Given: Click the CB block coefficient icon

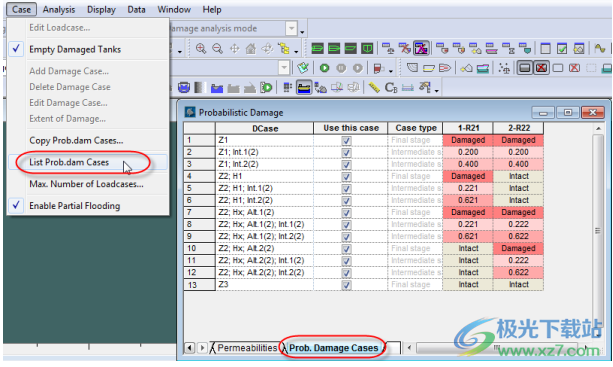Looking at the screenshot, I should click(x=391, y=88).
